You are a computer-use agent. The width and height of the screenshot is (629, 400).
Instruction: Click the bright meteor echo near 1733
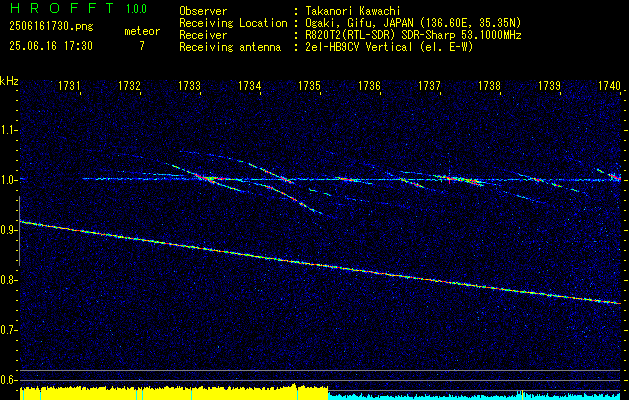point(205,177)
